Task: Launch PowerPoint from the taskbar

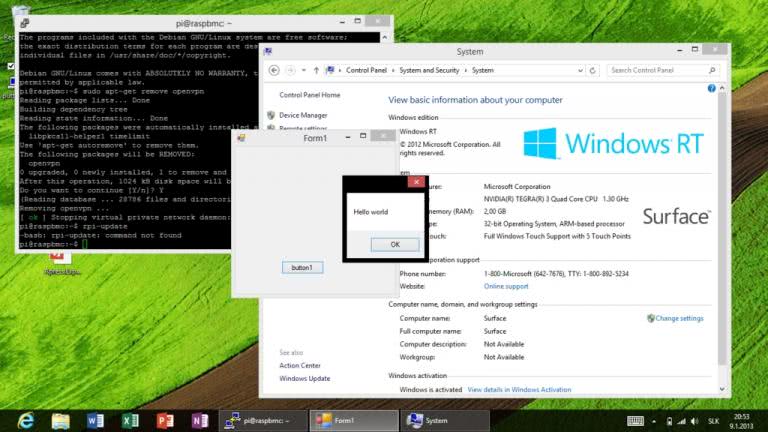Action: click(x=165, y=421)
